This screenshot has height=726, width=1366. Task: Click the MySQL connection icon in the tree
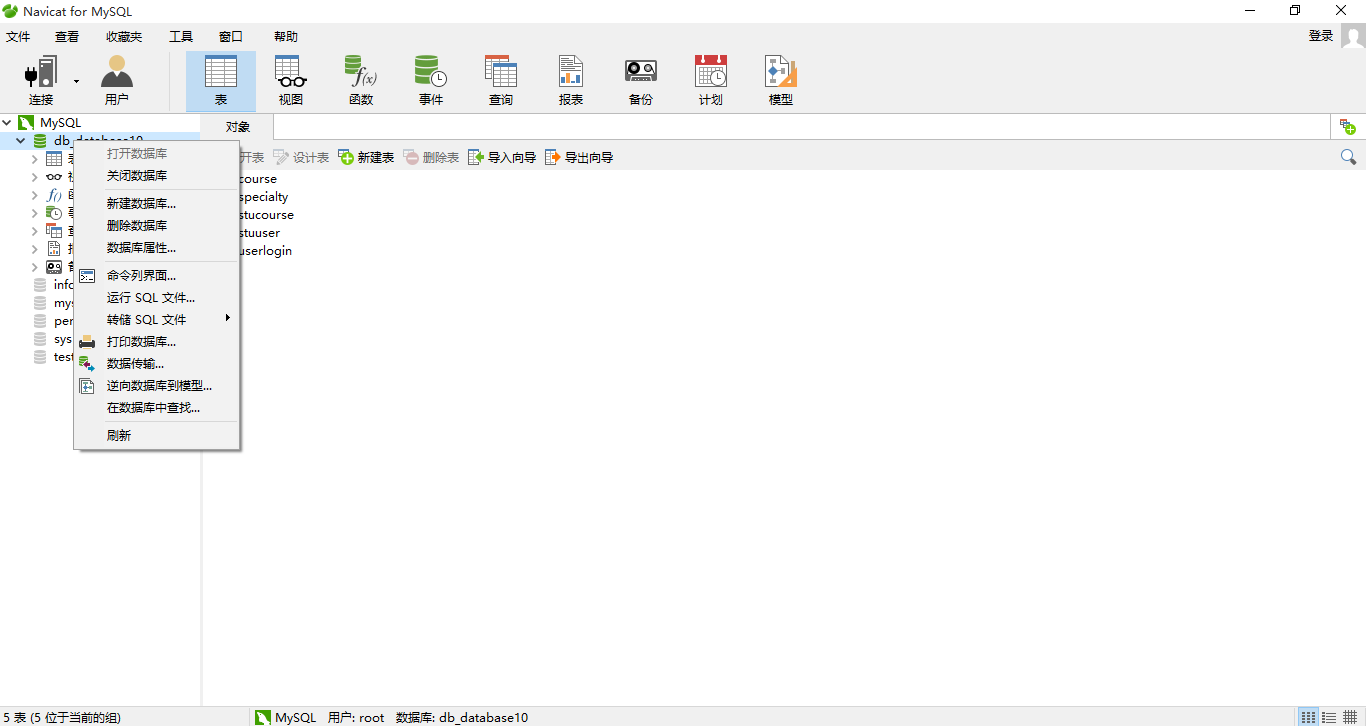pyautogui.click(x=26, y=123)
